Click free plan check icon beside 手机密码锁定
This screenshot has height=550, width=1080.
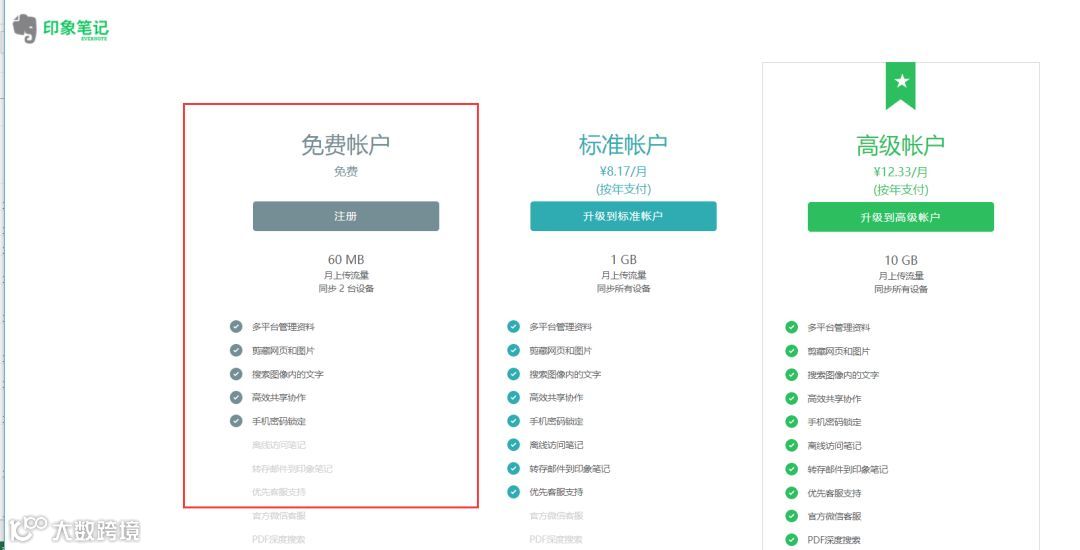pos(236,421)
